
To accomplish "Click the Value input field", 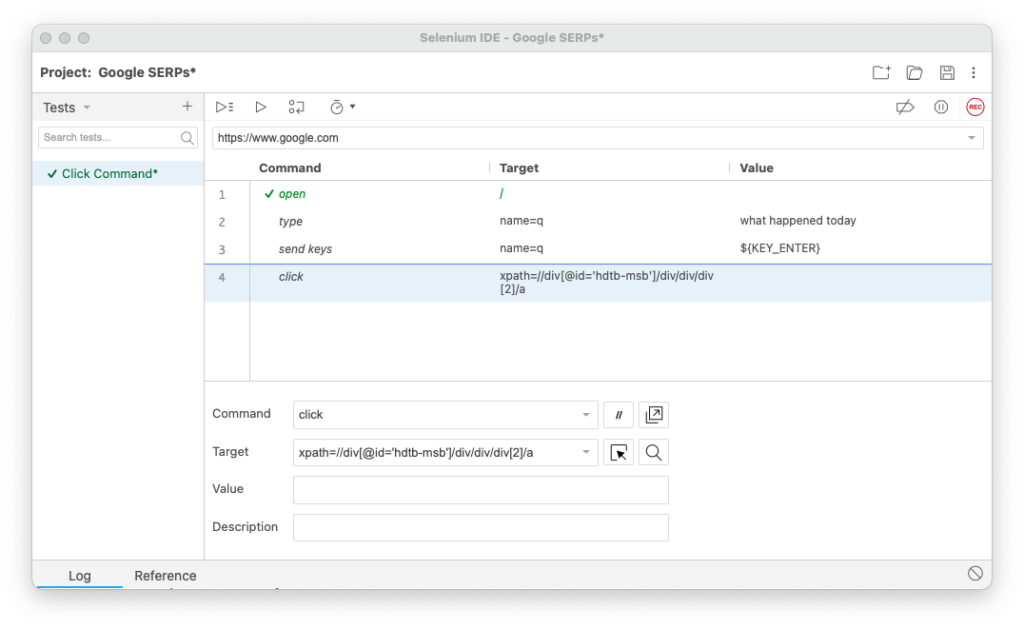I will pyautogui.click(x=481, y=490).
